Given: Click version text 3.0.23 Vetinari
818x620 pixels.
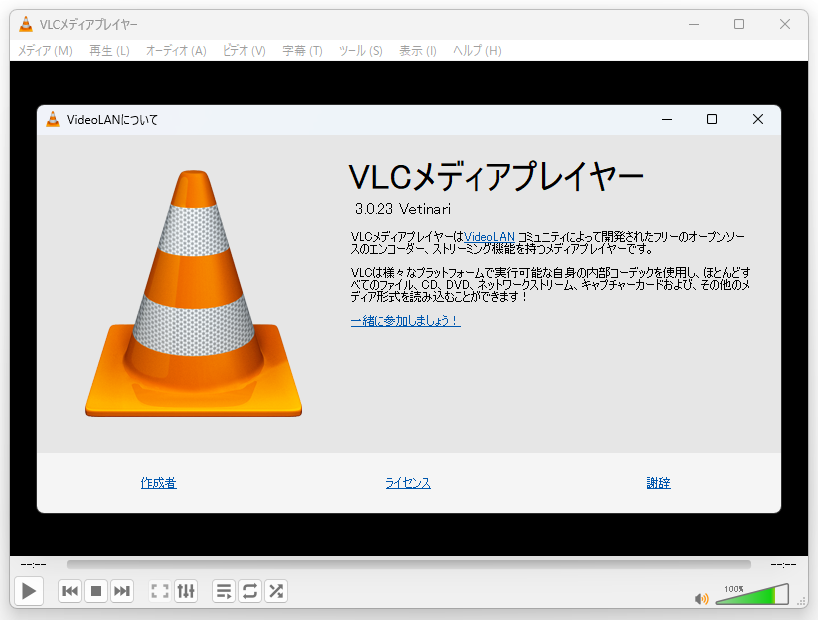Looking at the screenshot, I should tap(403, 209).
